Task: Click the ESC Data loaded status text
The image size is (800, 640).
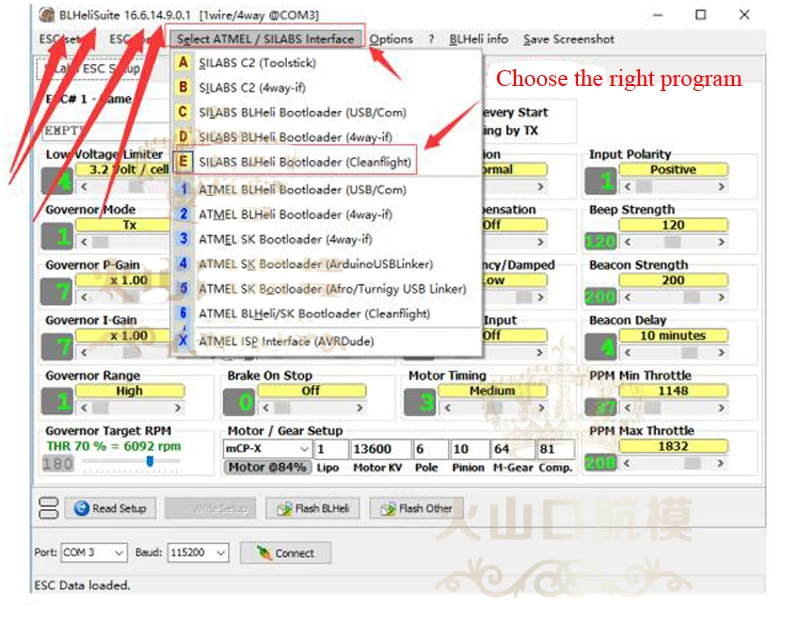Action: pos(82,585)
